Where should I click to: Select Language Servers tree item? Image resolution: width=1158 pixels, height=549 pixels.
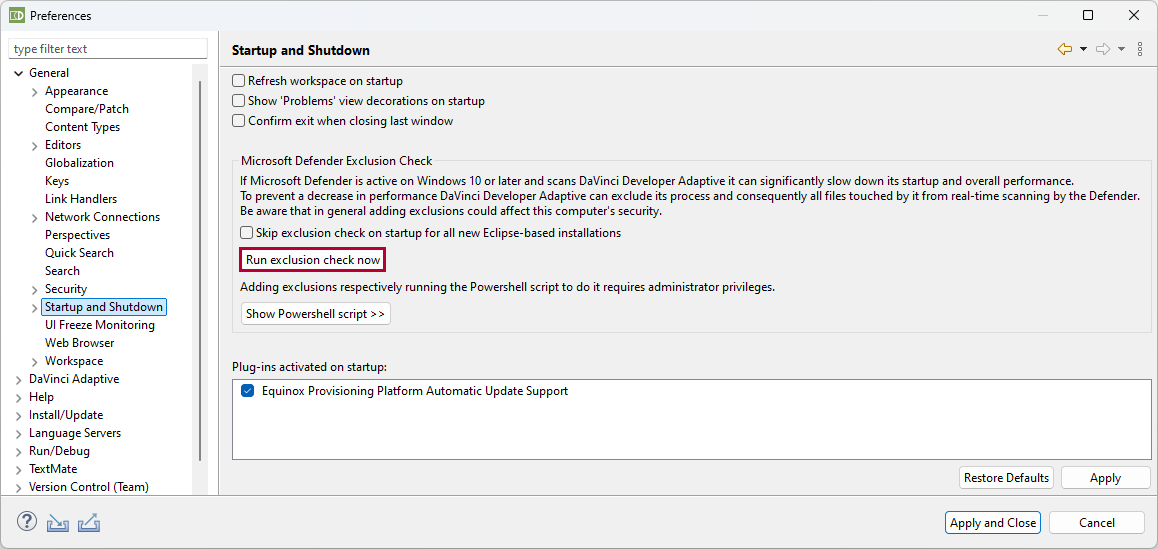point(75,433)
